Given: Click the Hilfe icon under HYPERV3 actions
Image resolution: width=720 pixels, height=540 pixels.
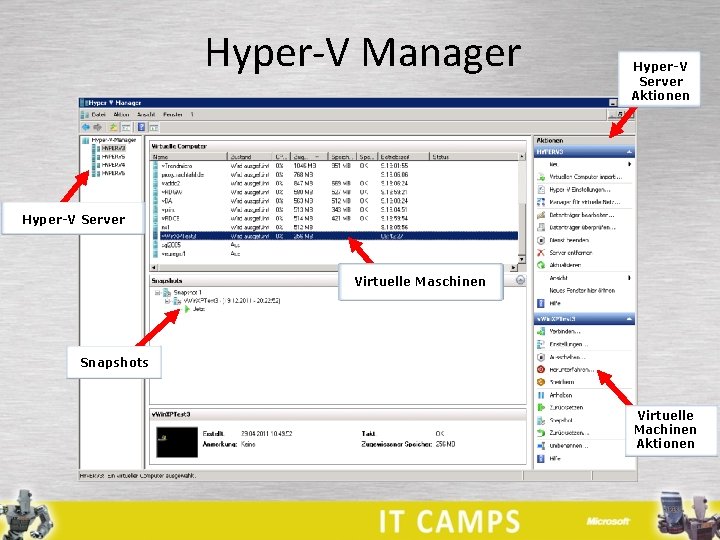Looking at the screenshot, I should coord(541,304).
